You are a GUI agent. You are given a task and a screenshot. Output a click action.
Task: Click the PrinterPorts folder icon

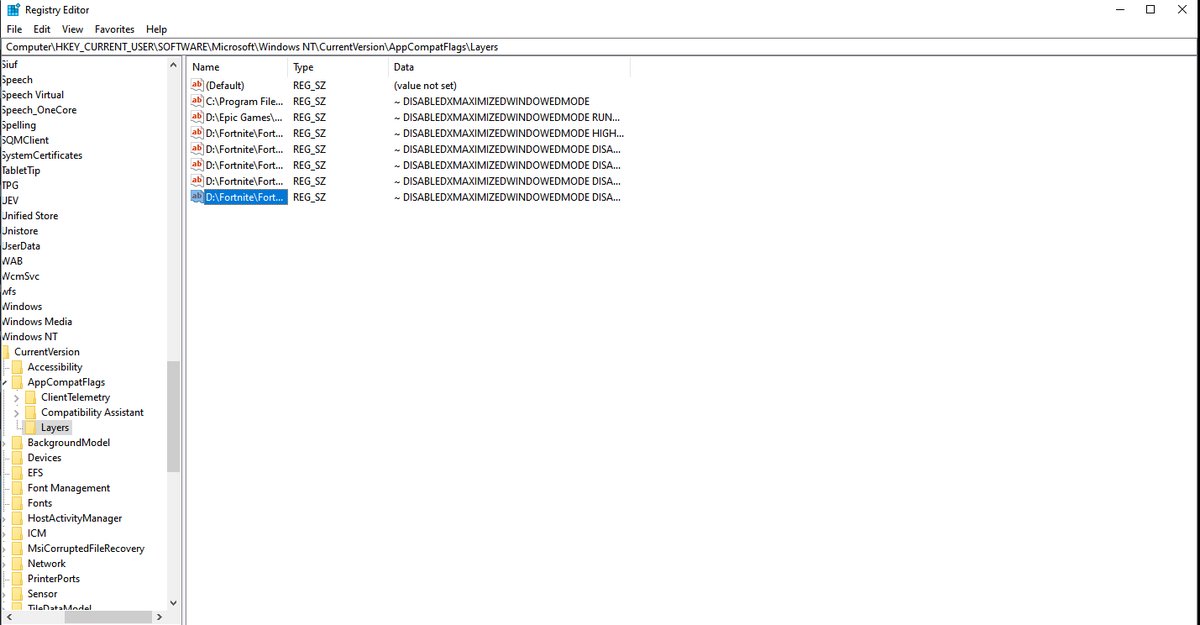click(18, 578)
